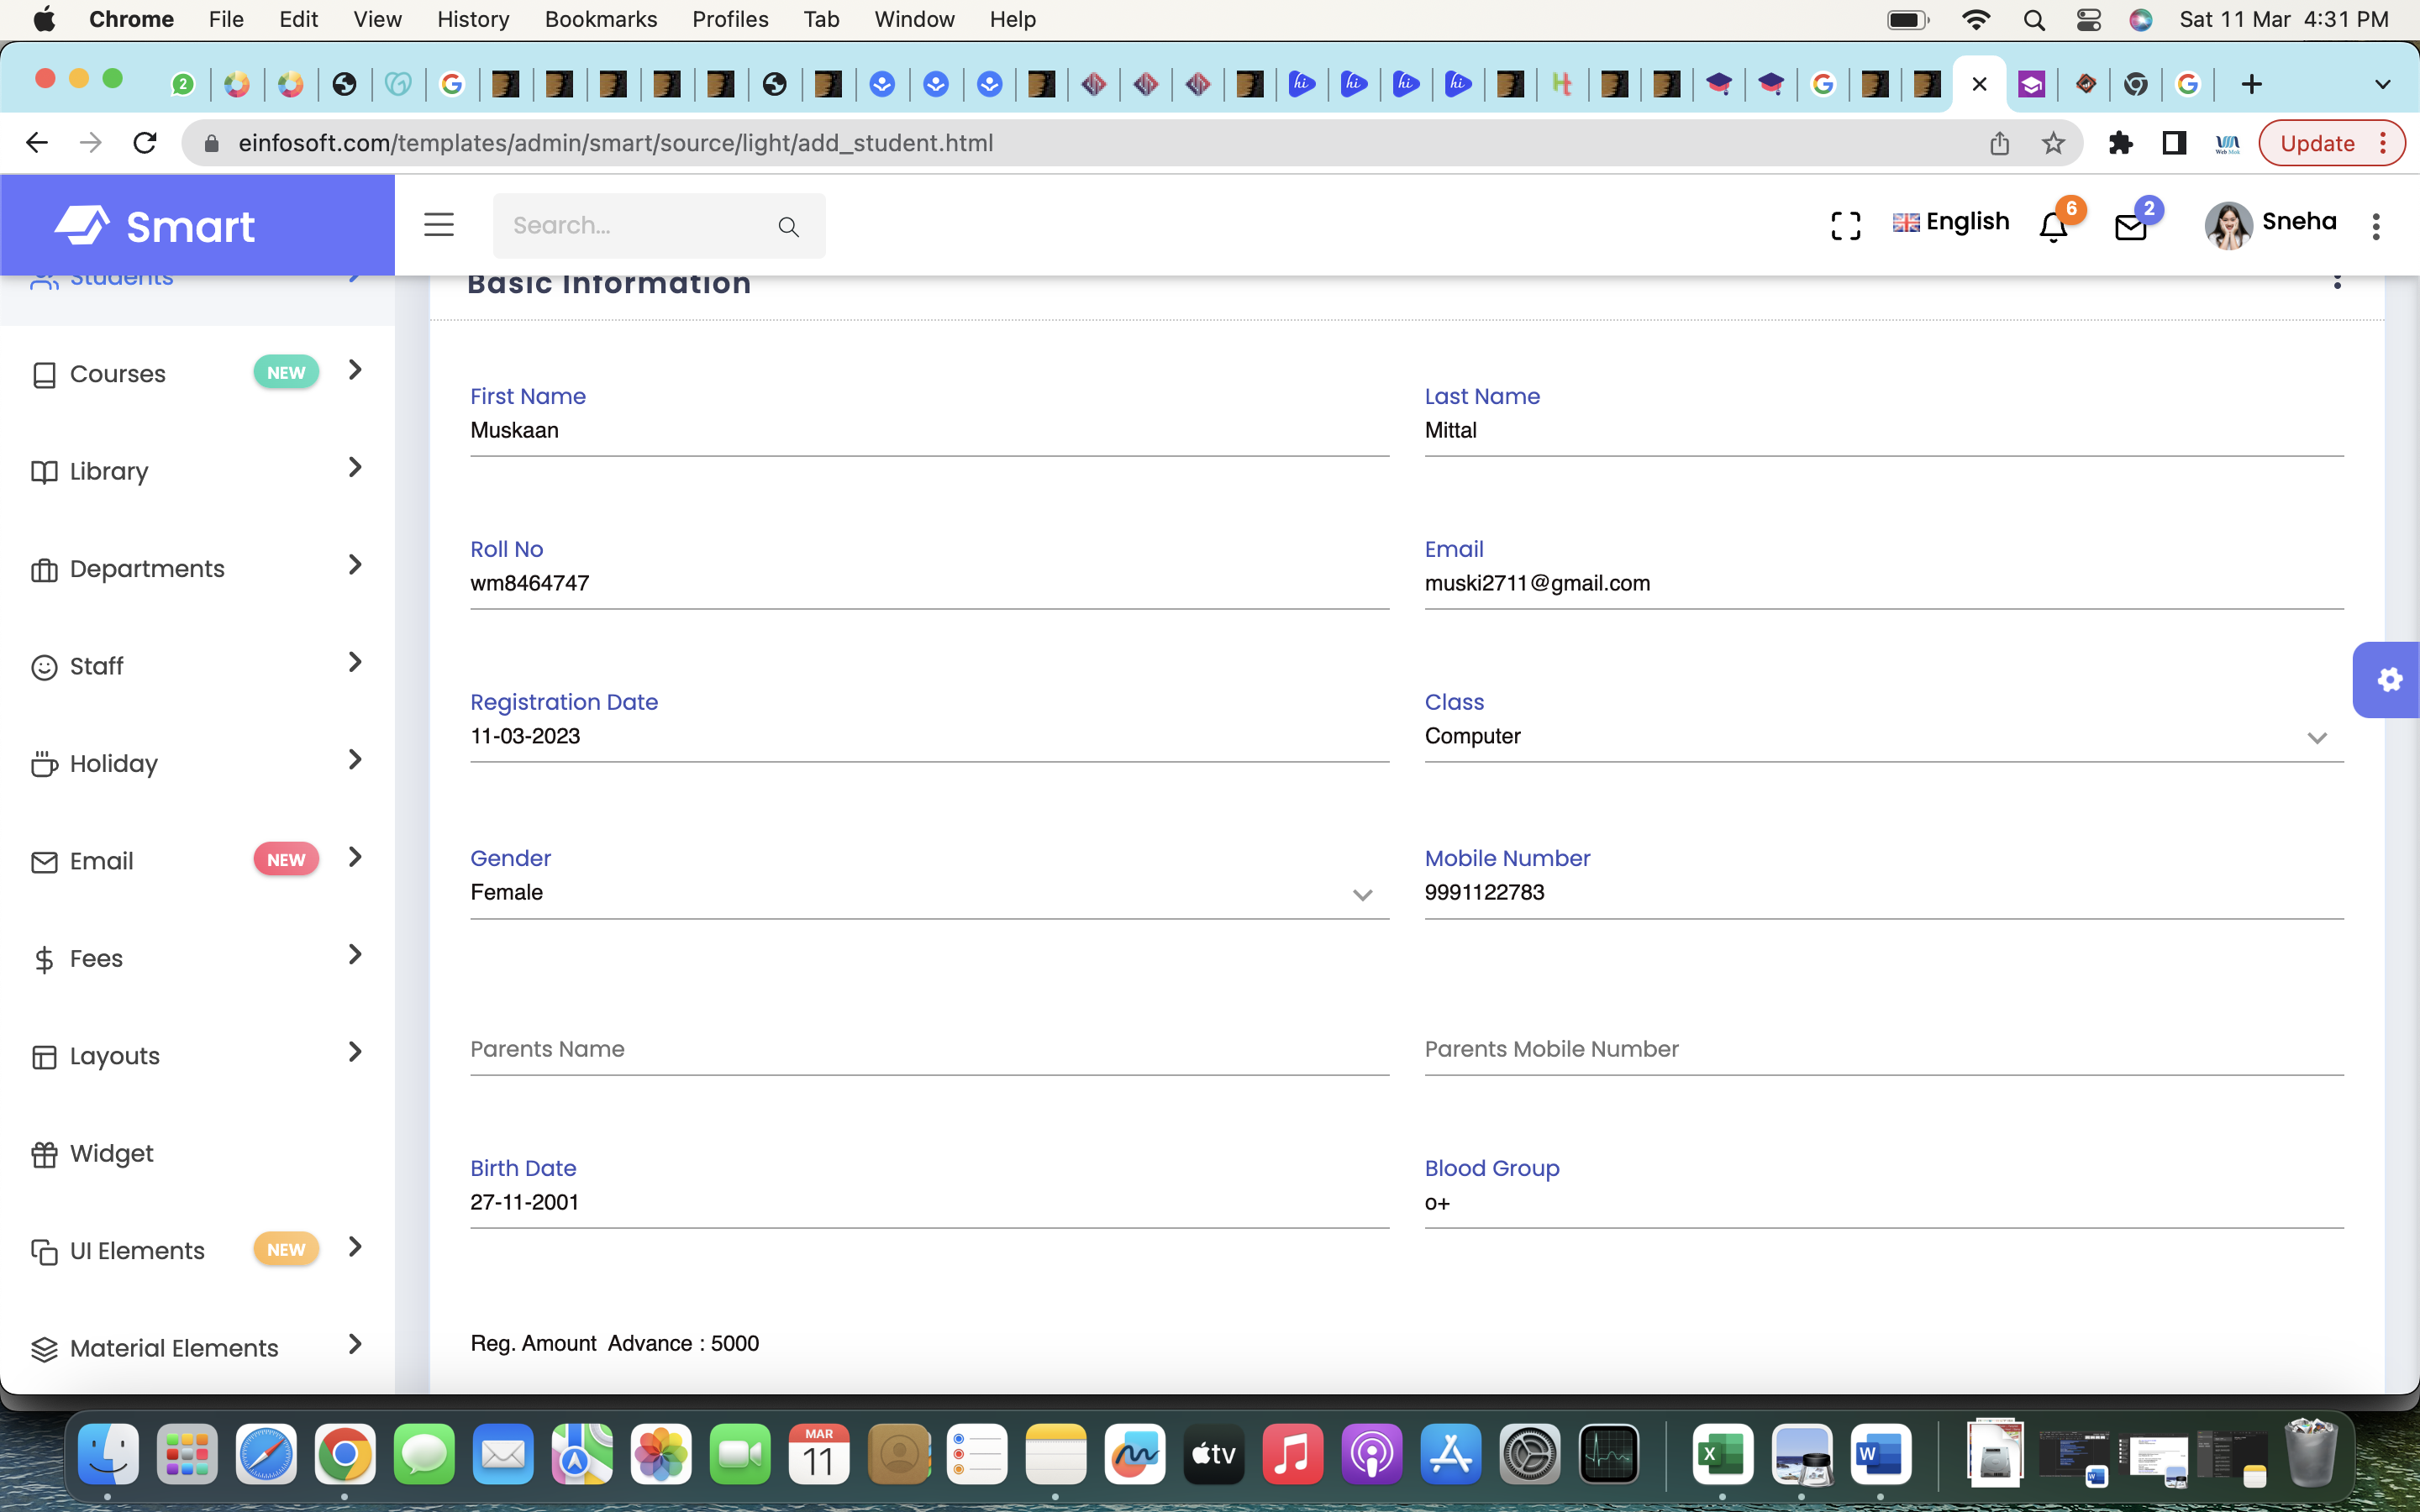
Task: Click the Parents Mobile Number field
Action: pos(1883,1050)
